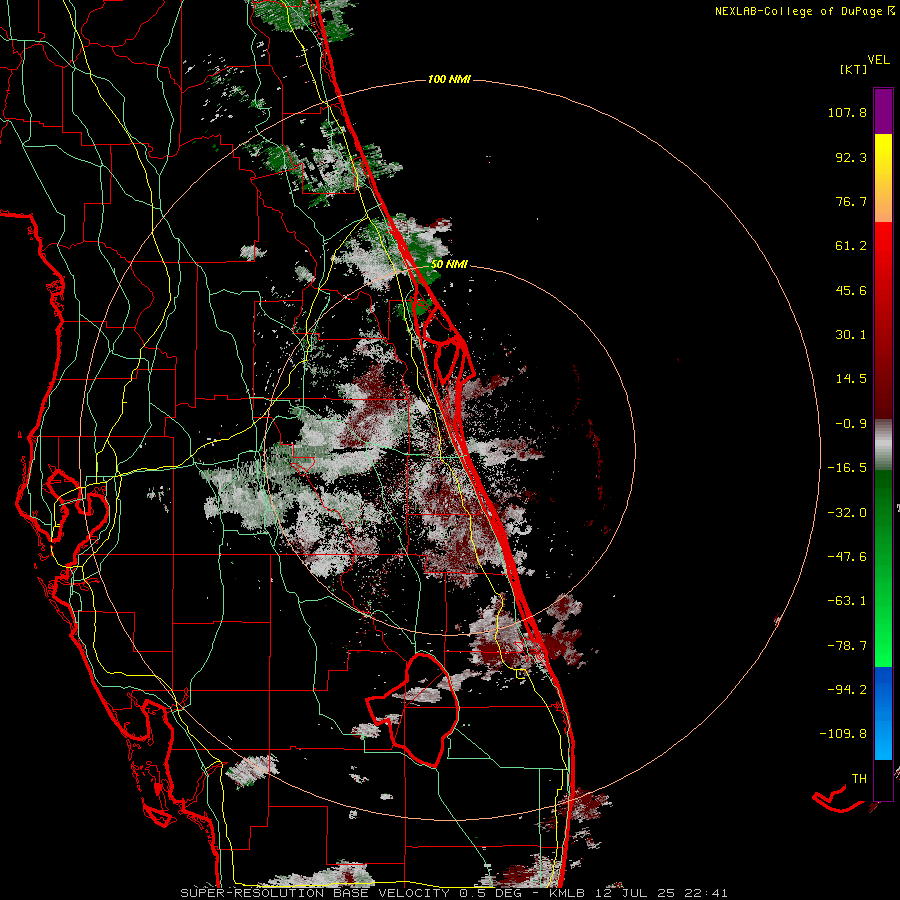Click the TH threshold label on legend
This screenshot has height=900, width=900.
point(859,779)
